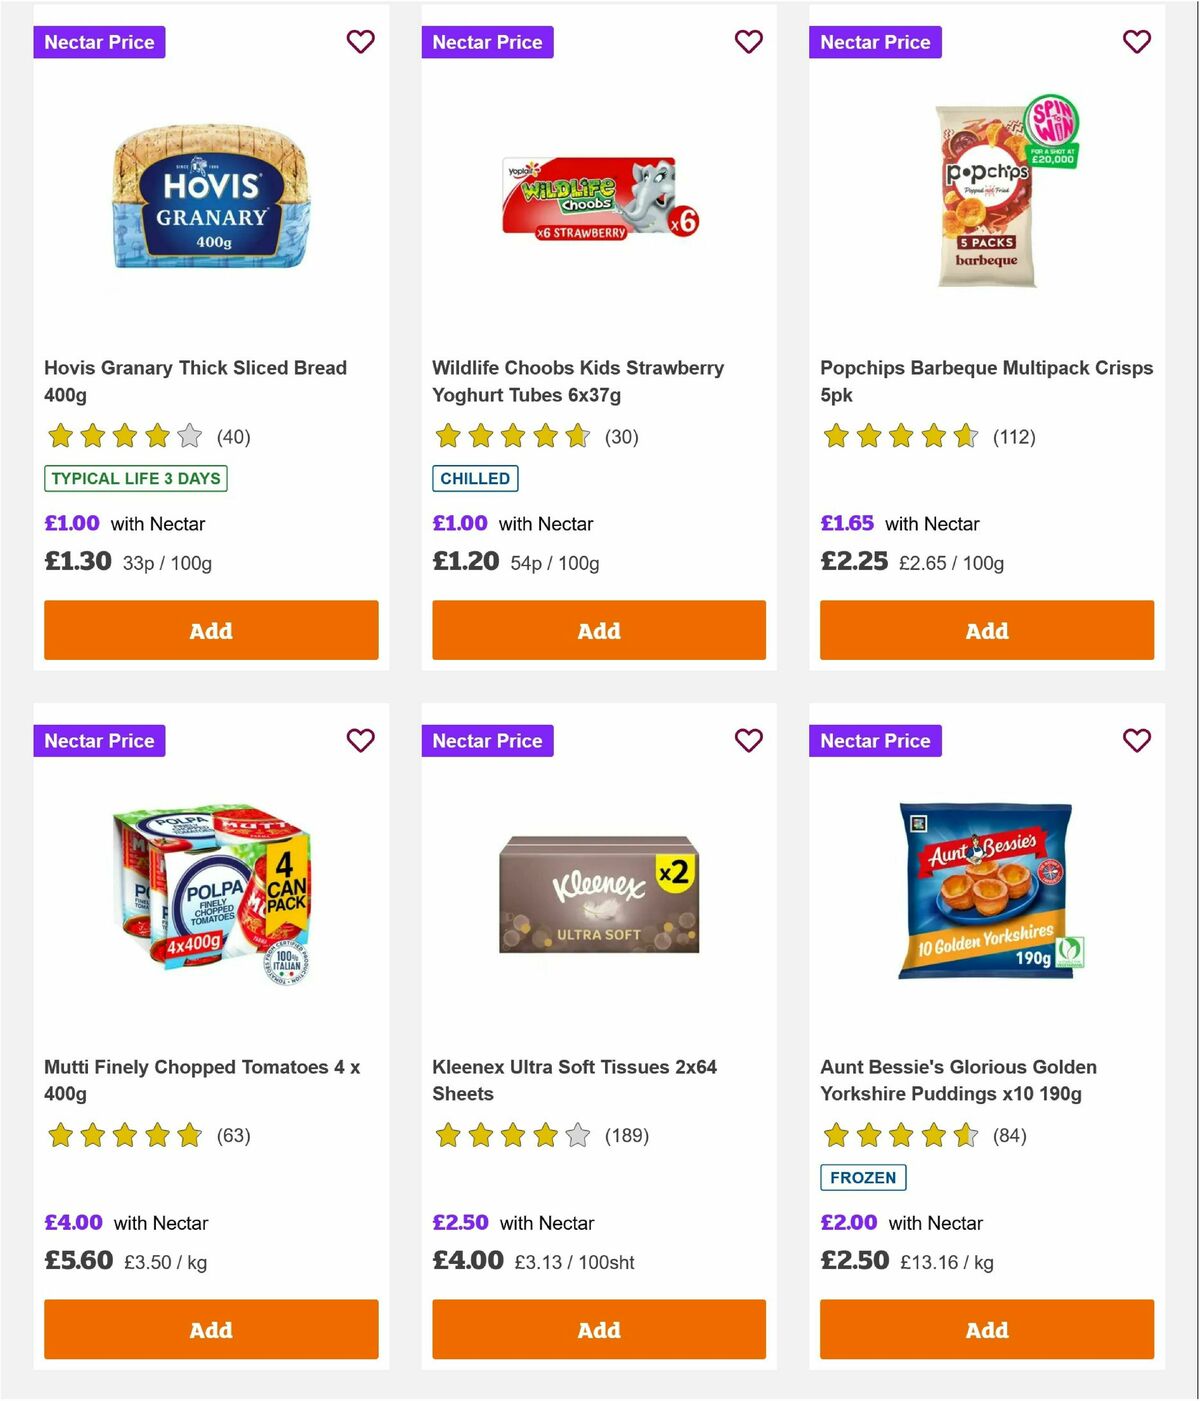Click the Nectar Price badge on Popchips
This screenshot has width=1200, height=1401.
(875, 42)
